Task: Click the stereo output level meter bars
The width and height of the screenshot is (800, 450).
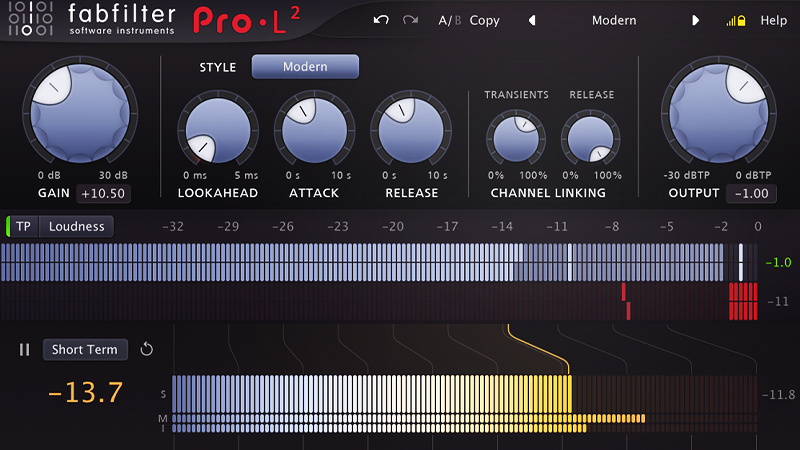Action: point(379,262)
